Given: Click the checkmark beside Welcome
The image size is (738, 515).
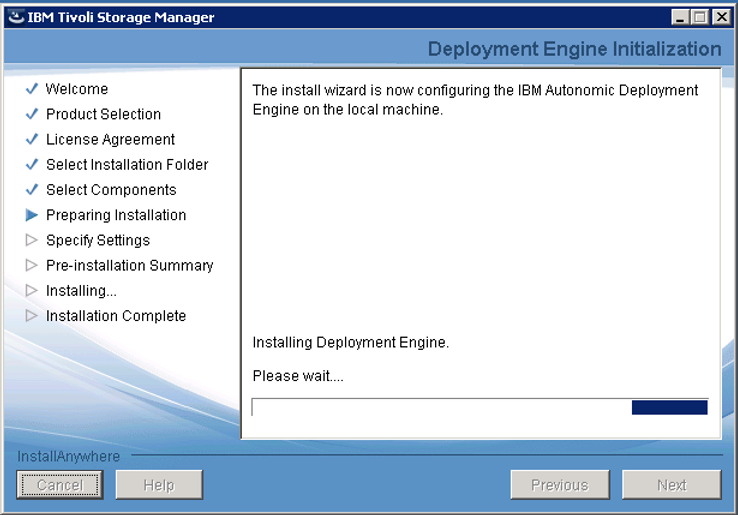Looking at the screenshot, I should point(32,89).
